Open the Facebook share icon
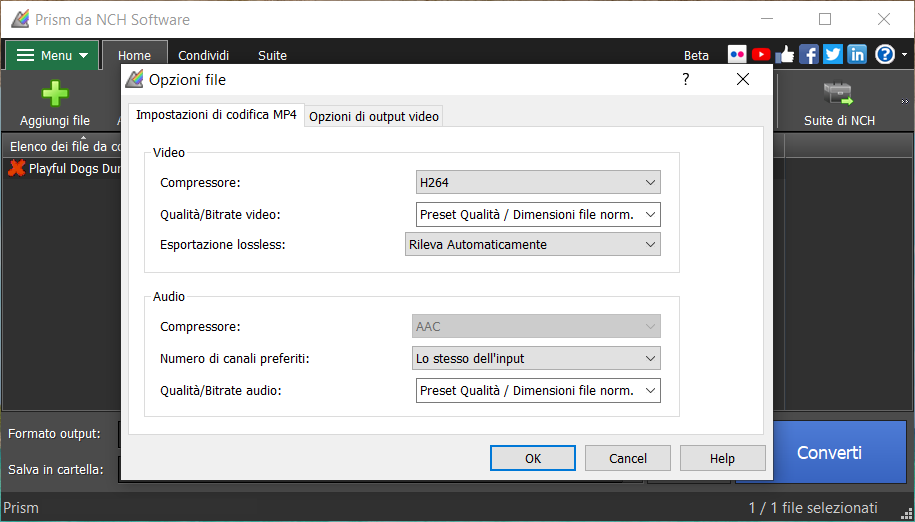This screenshot has width=915, height=522. coord(809,55)
